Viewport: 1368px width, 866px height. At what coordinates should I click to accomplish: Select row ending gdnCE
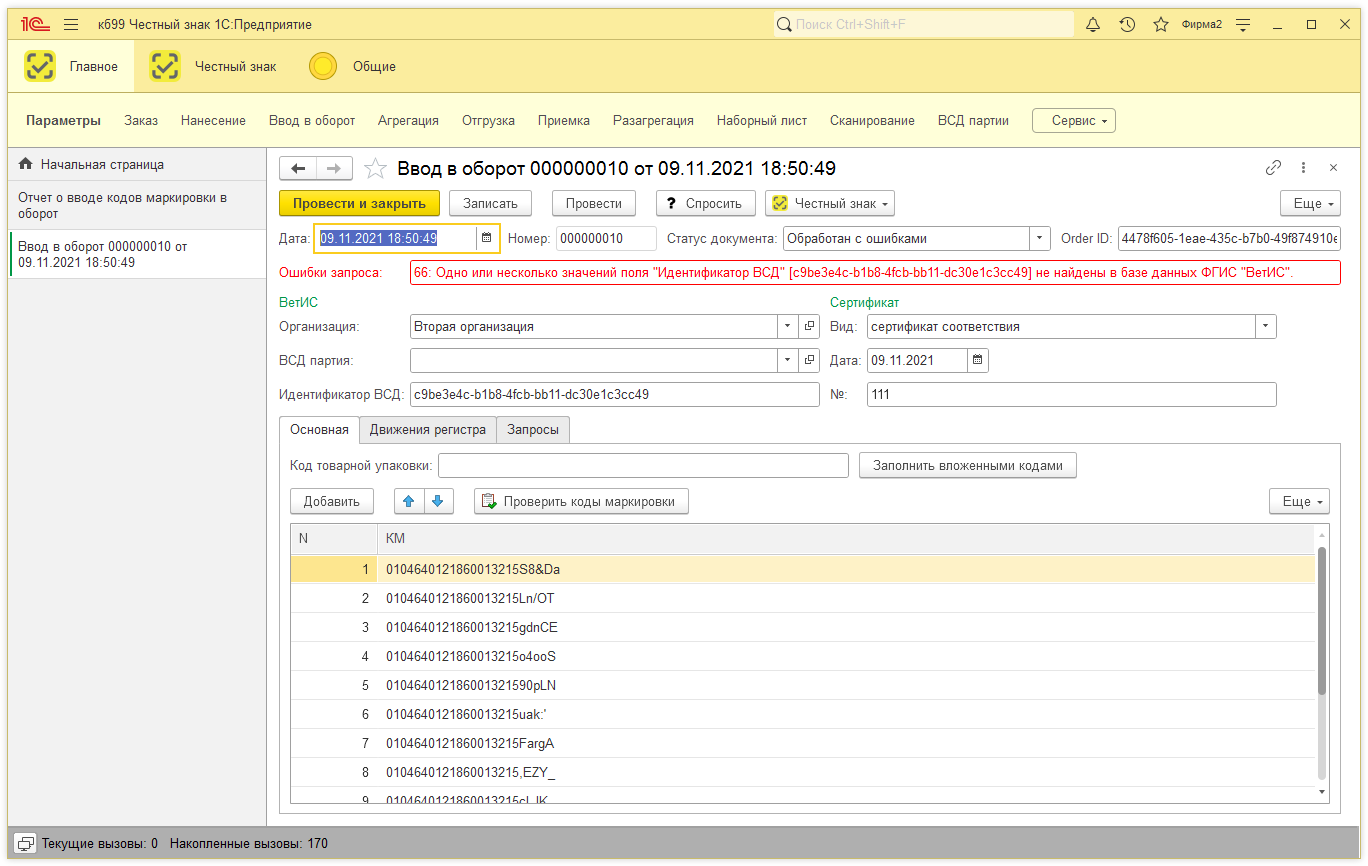pos(803,627)
